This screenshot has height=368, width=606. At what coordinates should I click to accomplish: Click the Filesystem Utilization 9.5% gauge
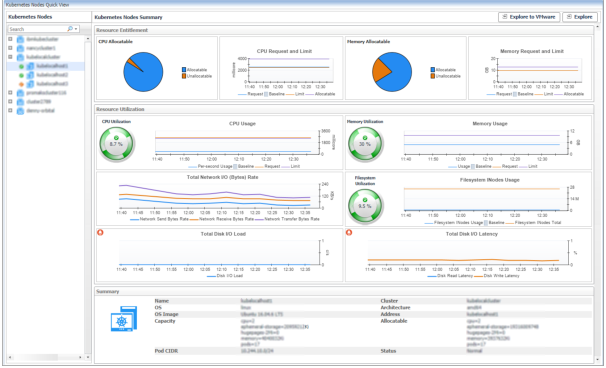(365, 206)
